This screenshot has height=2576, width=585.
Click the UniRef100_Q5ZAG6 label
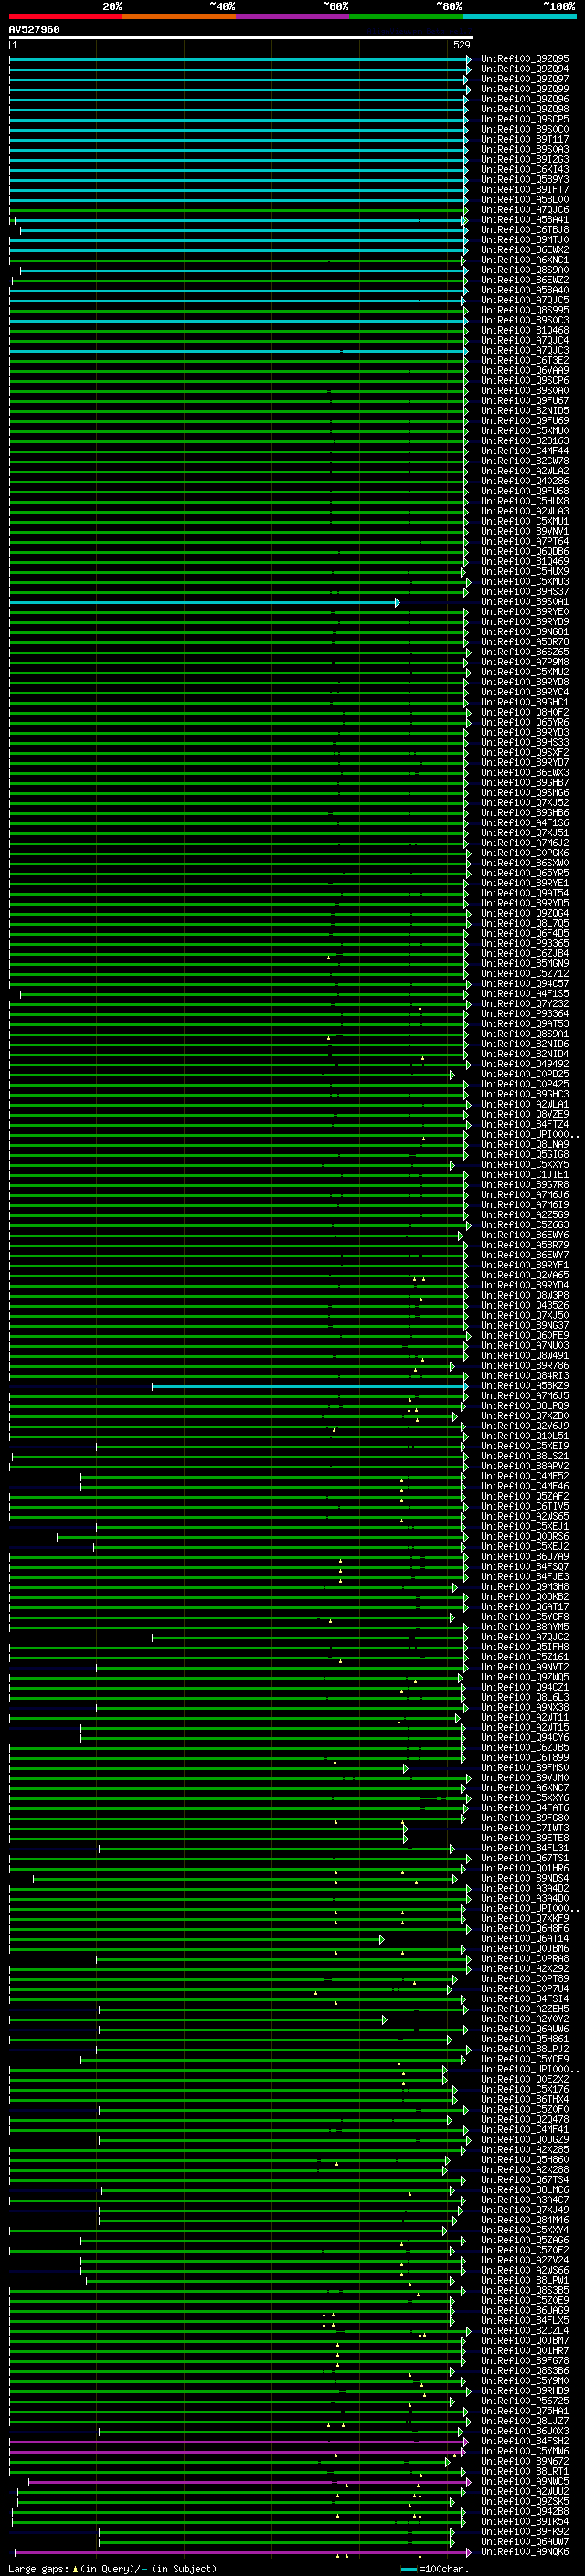pyautogui.click(x=525, y=2240)
